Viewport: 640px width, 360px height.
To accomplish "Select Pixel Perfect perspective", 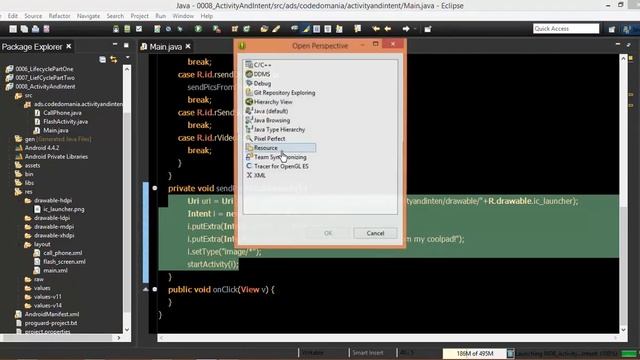I will (265, 138).
